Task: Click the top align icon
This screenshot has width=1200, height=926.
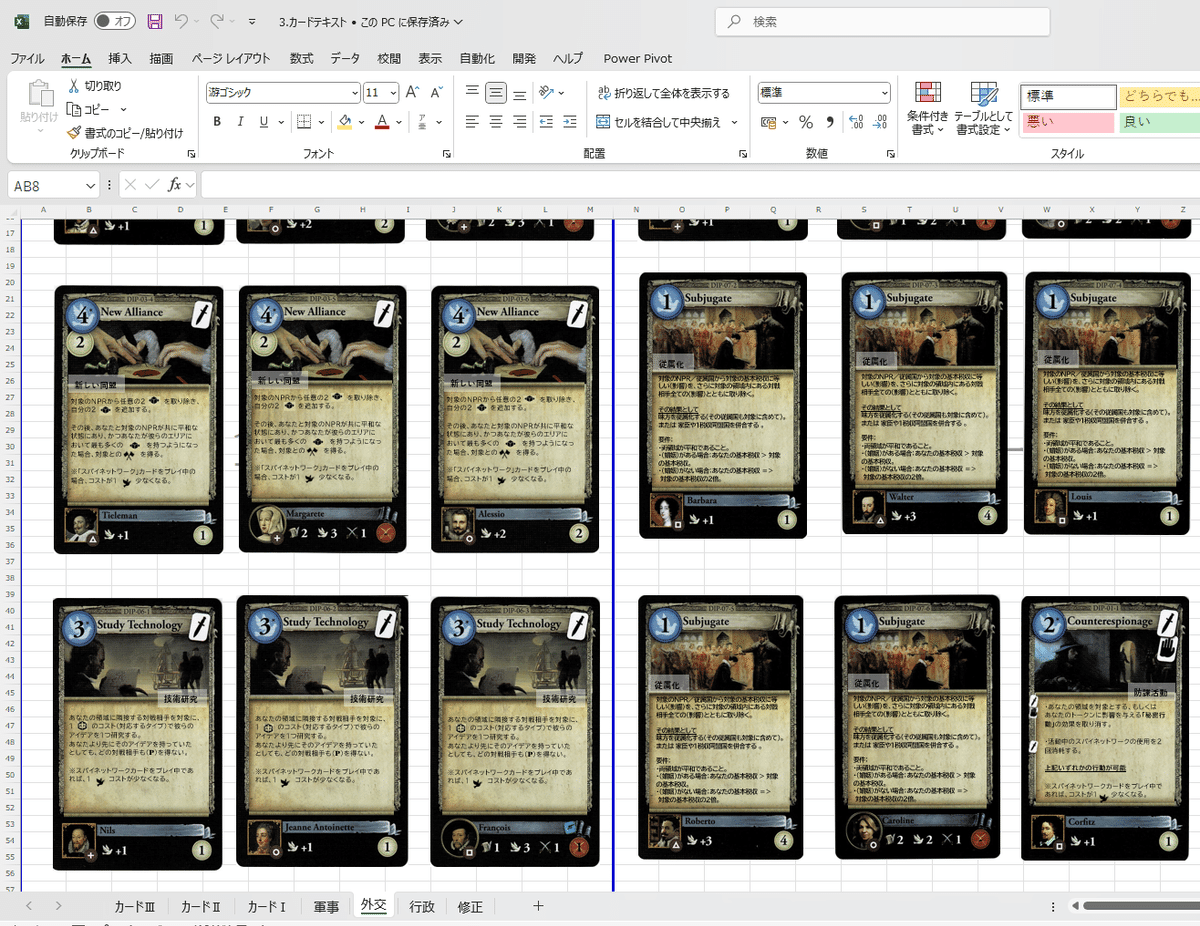Action: pyautogui.click(x=472, y=92)
